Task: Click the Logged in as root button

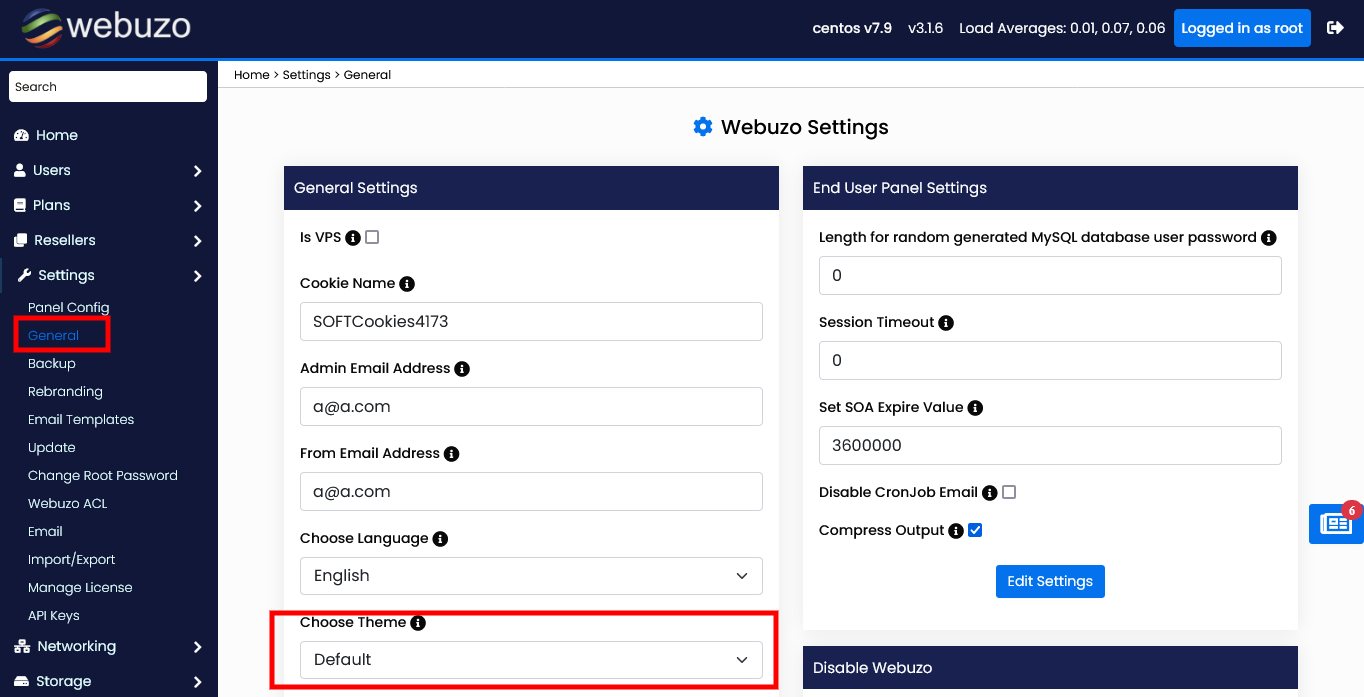Action: 1242,28
